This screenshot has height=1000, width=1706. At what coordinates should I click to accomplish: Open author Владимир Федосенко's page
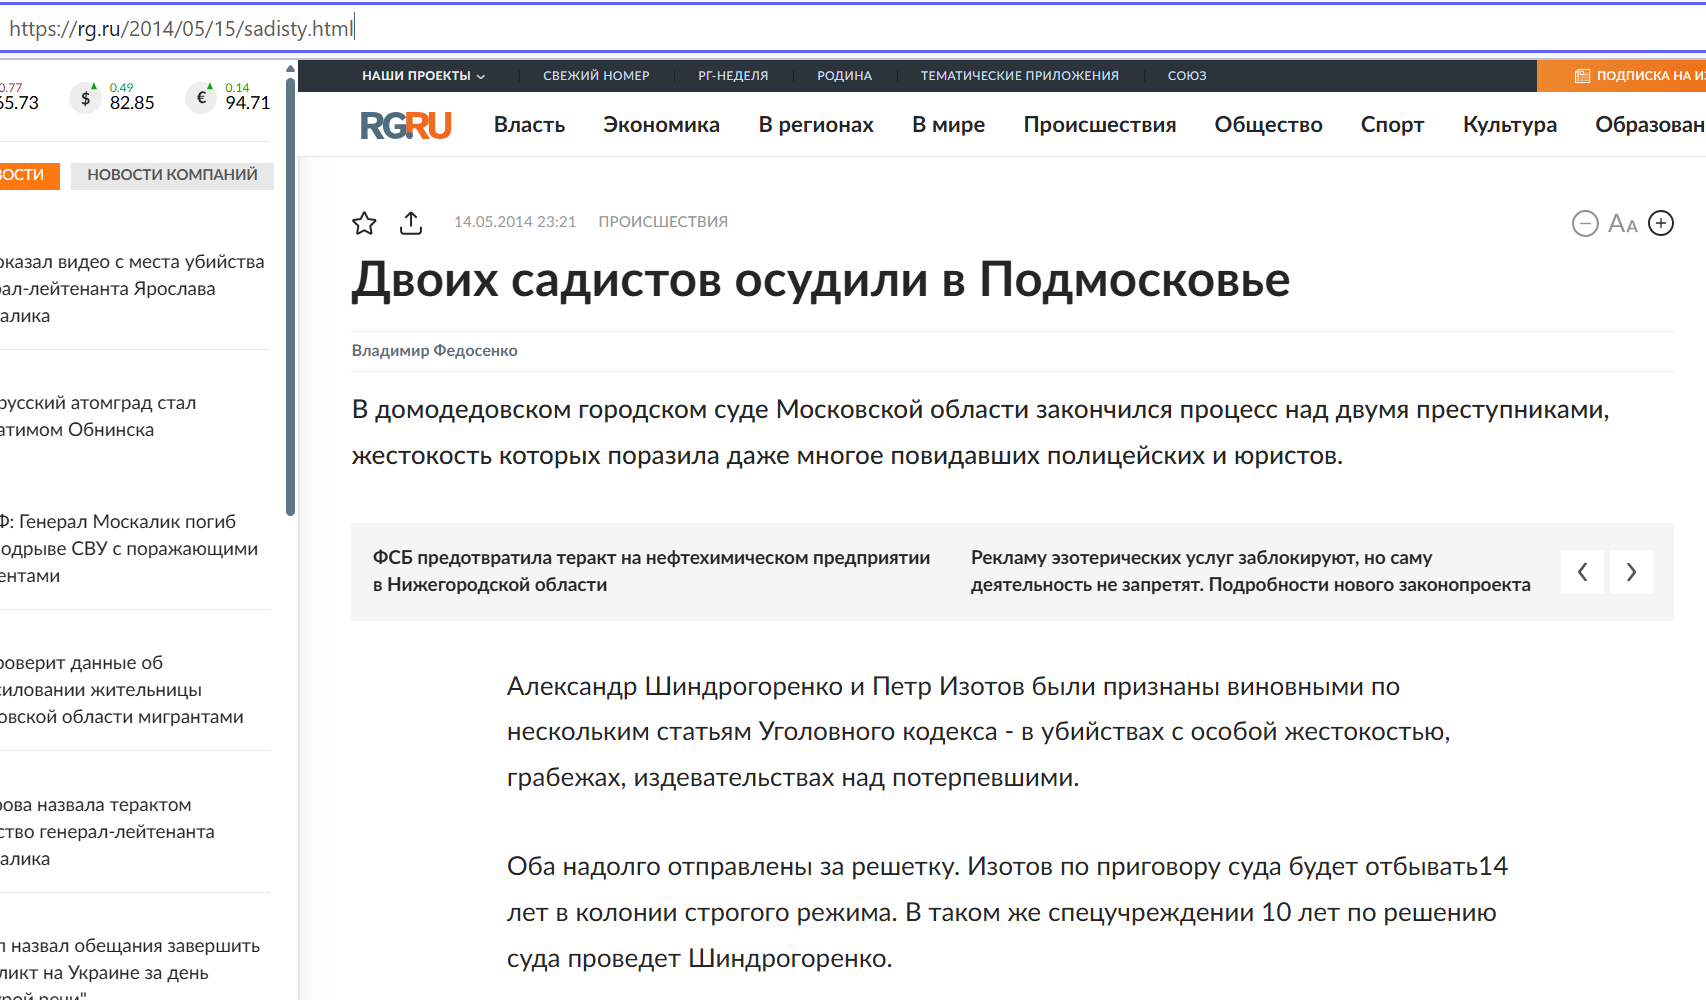(434, 351)
